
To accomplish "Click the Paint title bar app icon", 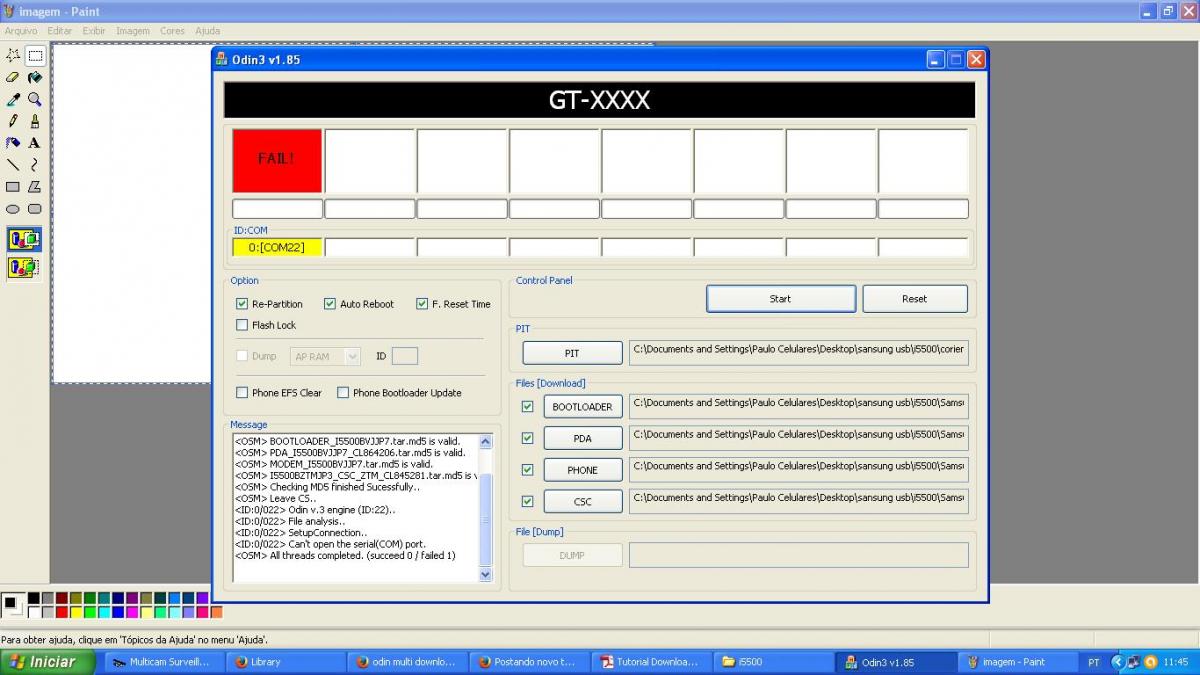I will [x=9, y=11].
